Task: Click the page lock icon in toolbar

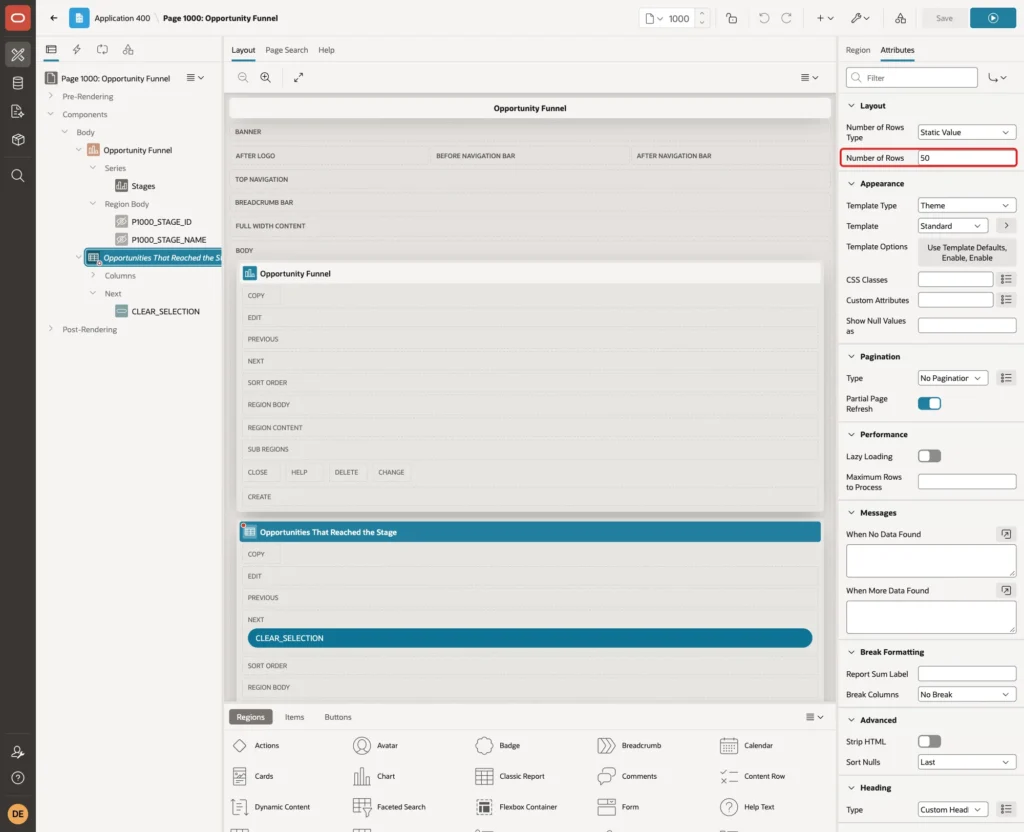Action: 731,18
